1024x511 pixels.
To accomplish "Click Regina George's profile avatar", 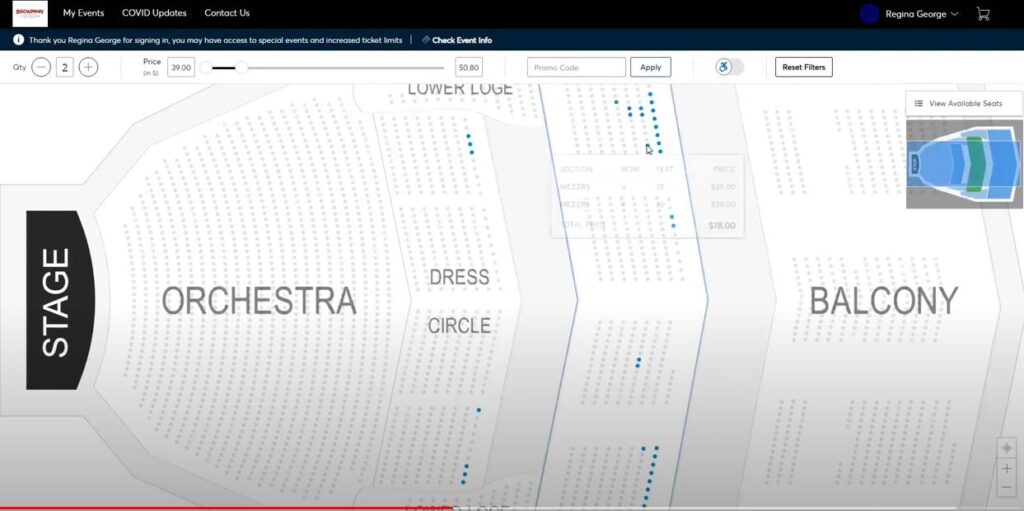I will (x=869, y=14).
